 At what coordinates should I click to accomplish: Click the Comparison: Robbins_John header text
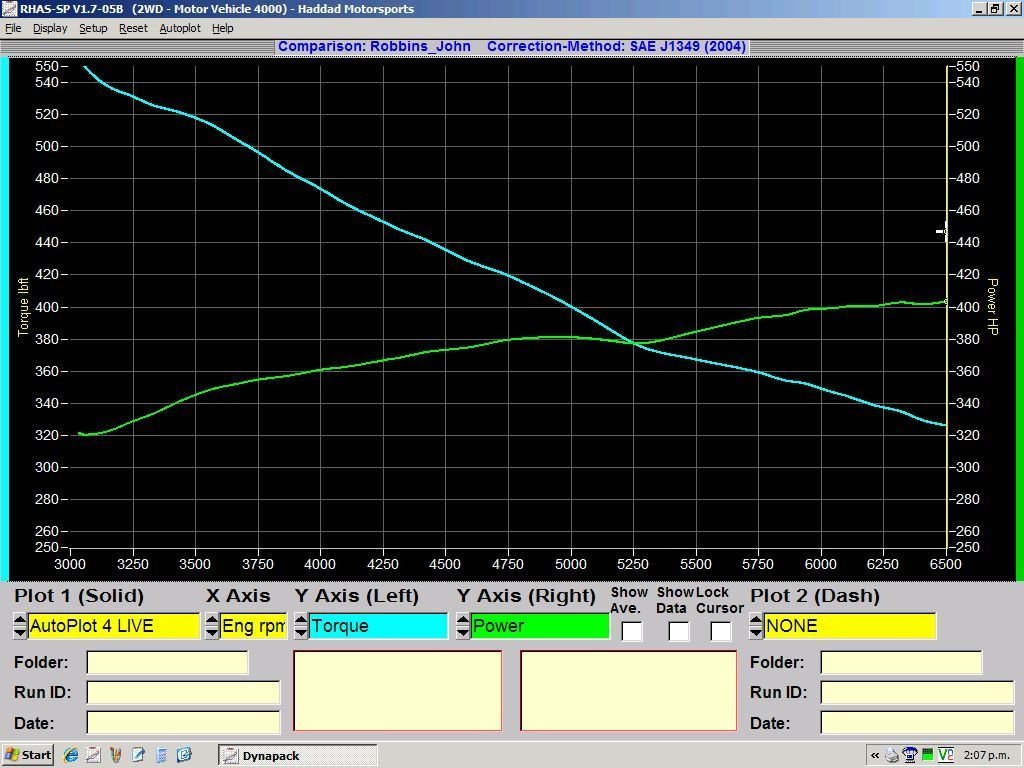374,46
